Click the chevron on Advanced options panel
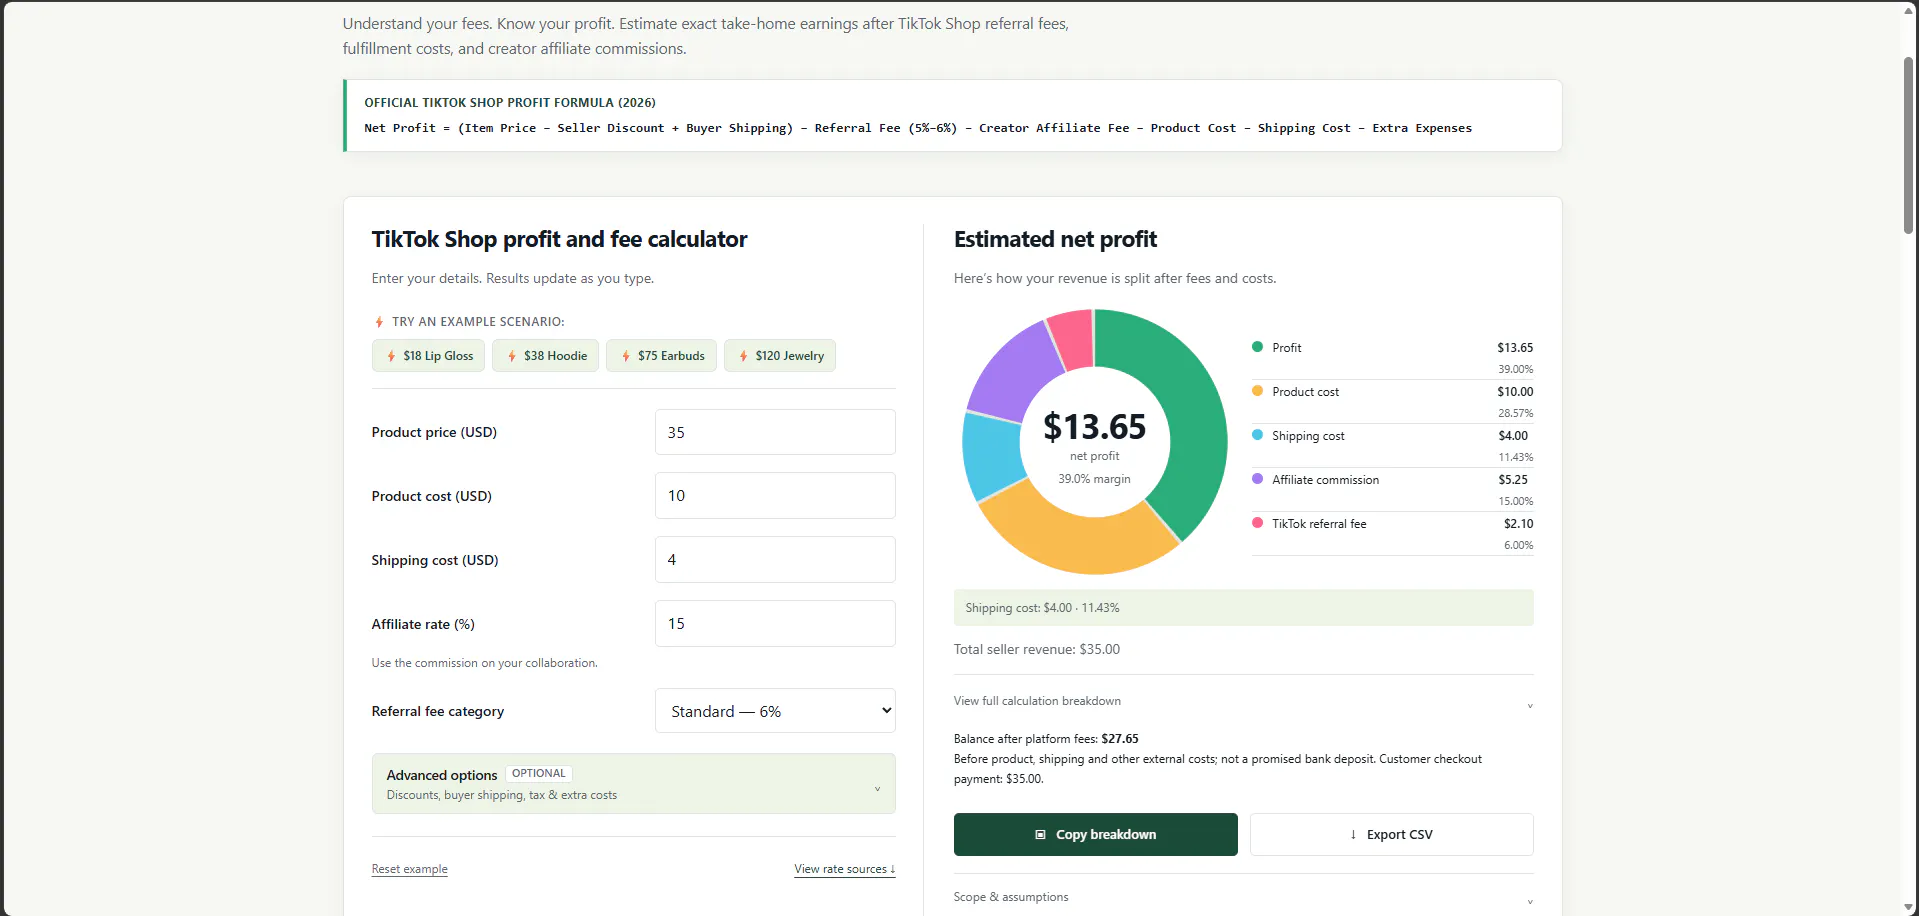Viewport: 1919px width, 916px height. click(x=877, y=789)
